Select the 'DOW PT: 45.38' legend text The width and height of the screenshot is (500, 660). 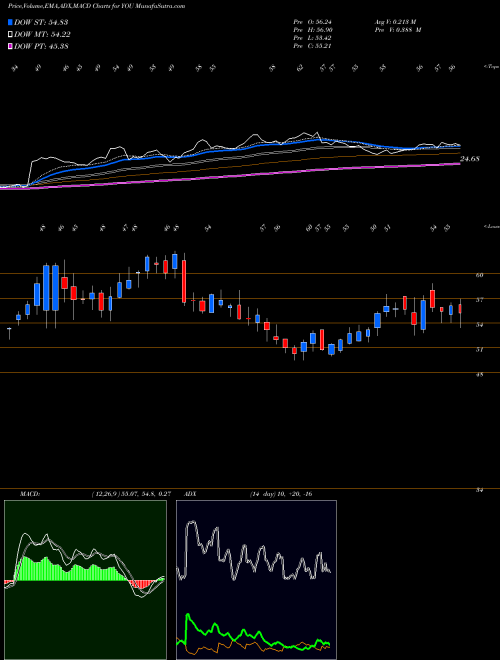point(41,46)
